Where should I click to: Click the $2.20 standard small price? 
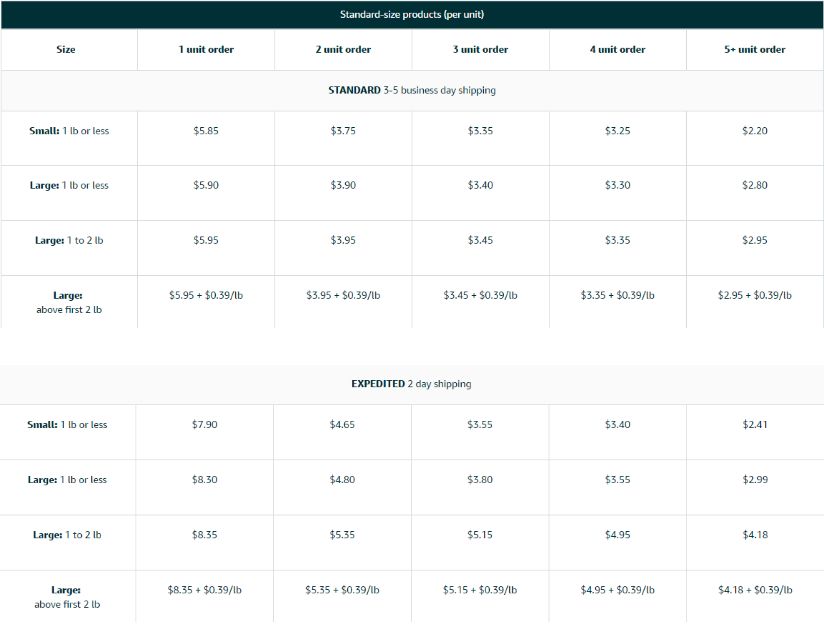[755, 131]
